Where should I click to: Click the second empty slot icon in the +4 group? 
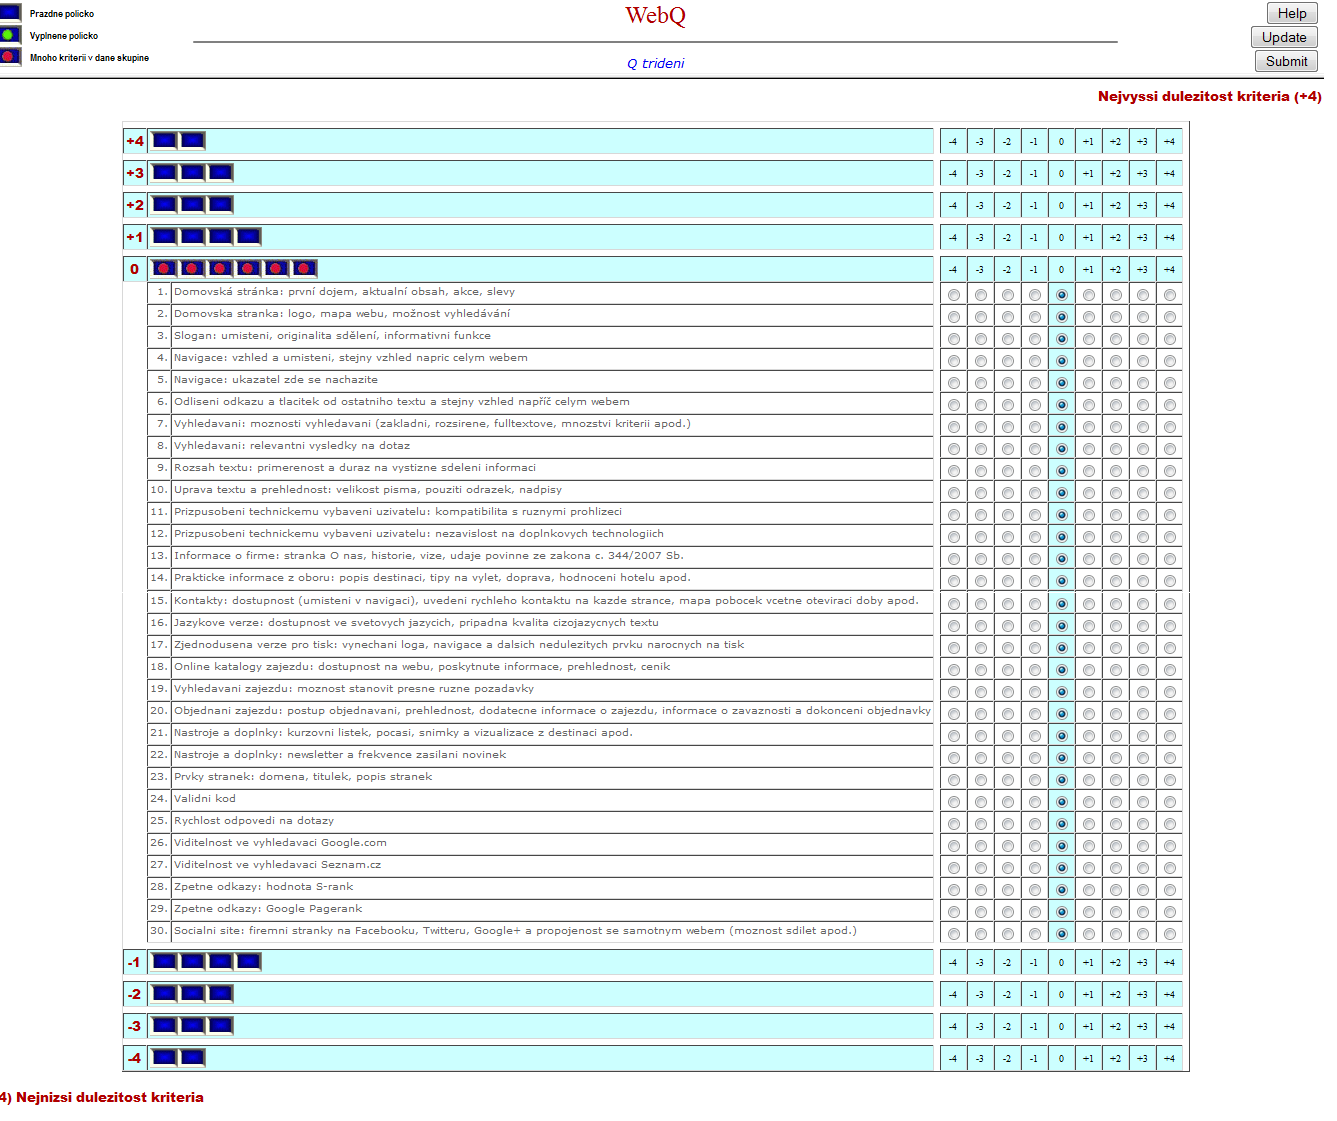[x=193, y=141]
